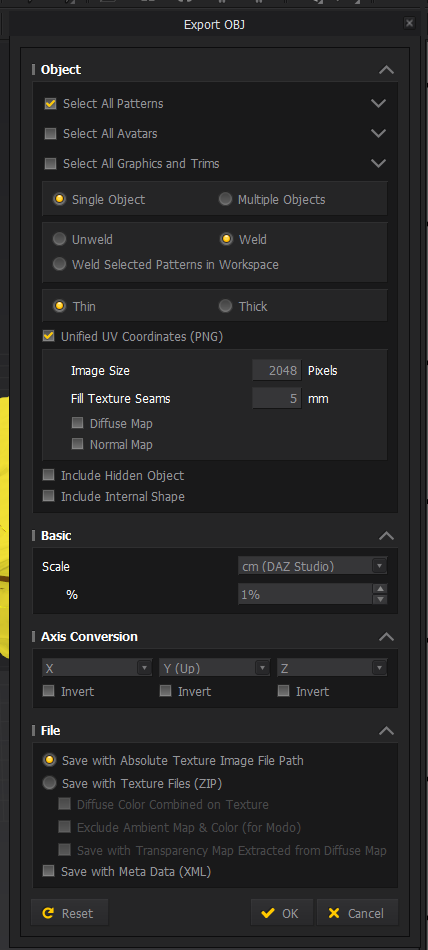Viewport: 428px width, 950px height.
Task: Check Include Hidden Object
Action: pyautogui.click(x=48, y=476)
